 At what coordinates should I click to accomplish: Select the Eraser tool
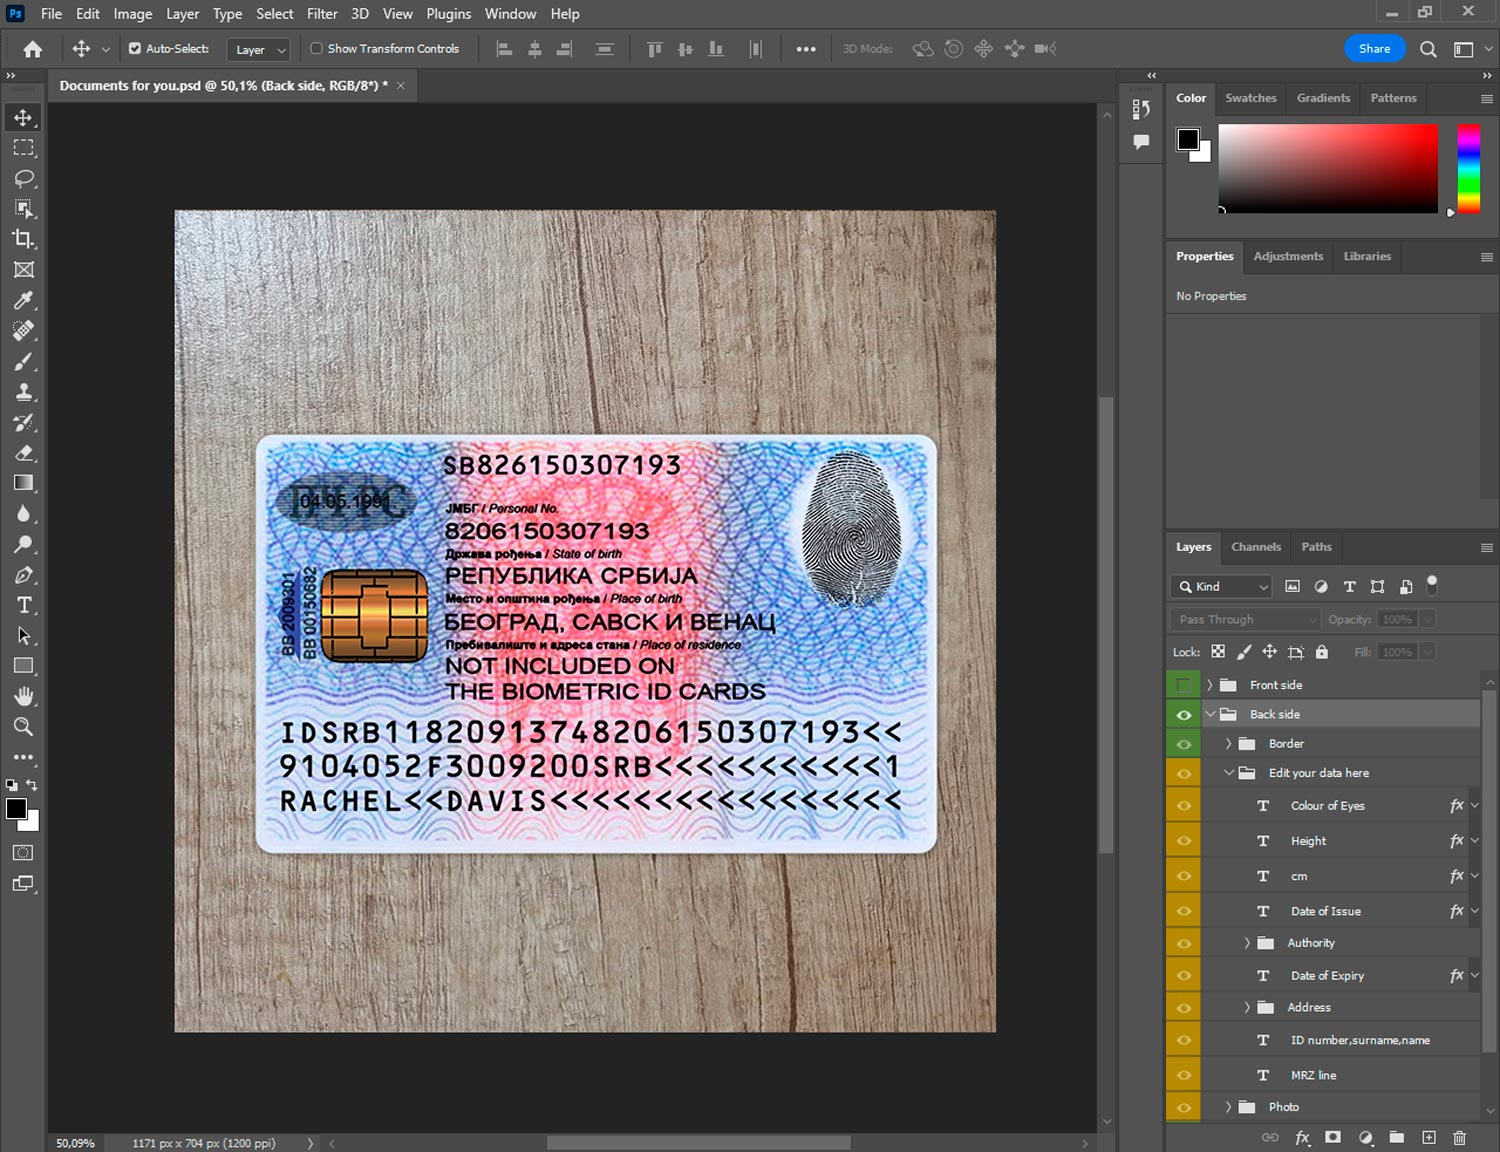[x=24, y=453]
